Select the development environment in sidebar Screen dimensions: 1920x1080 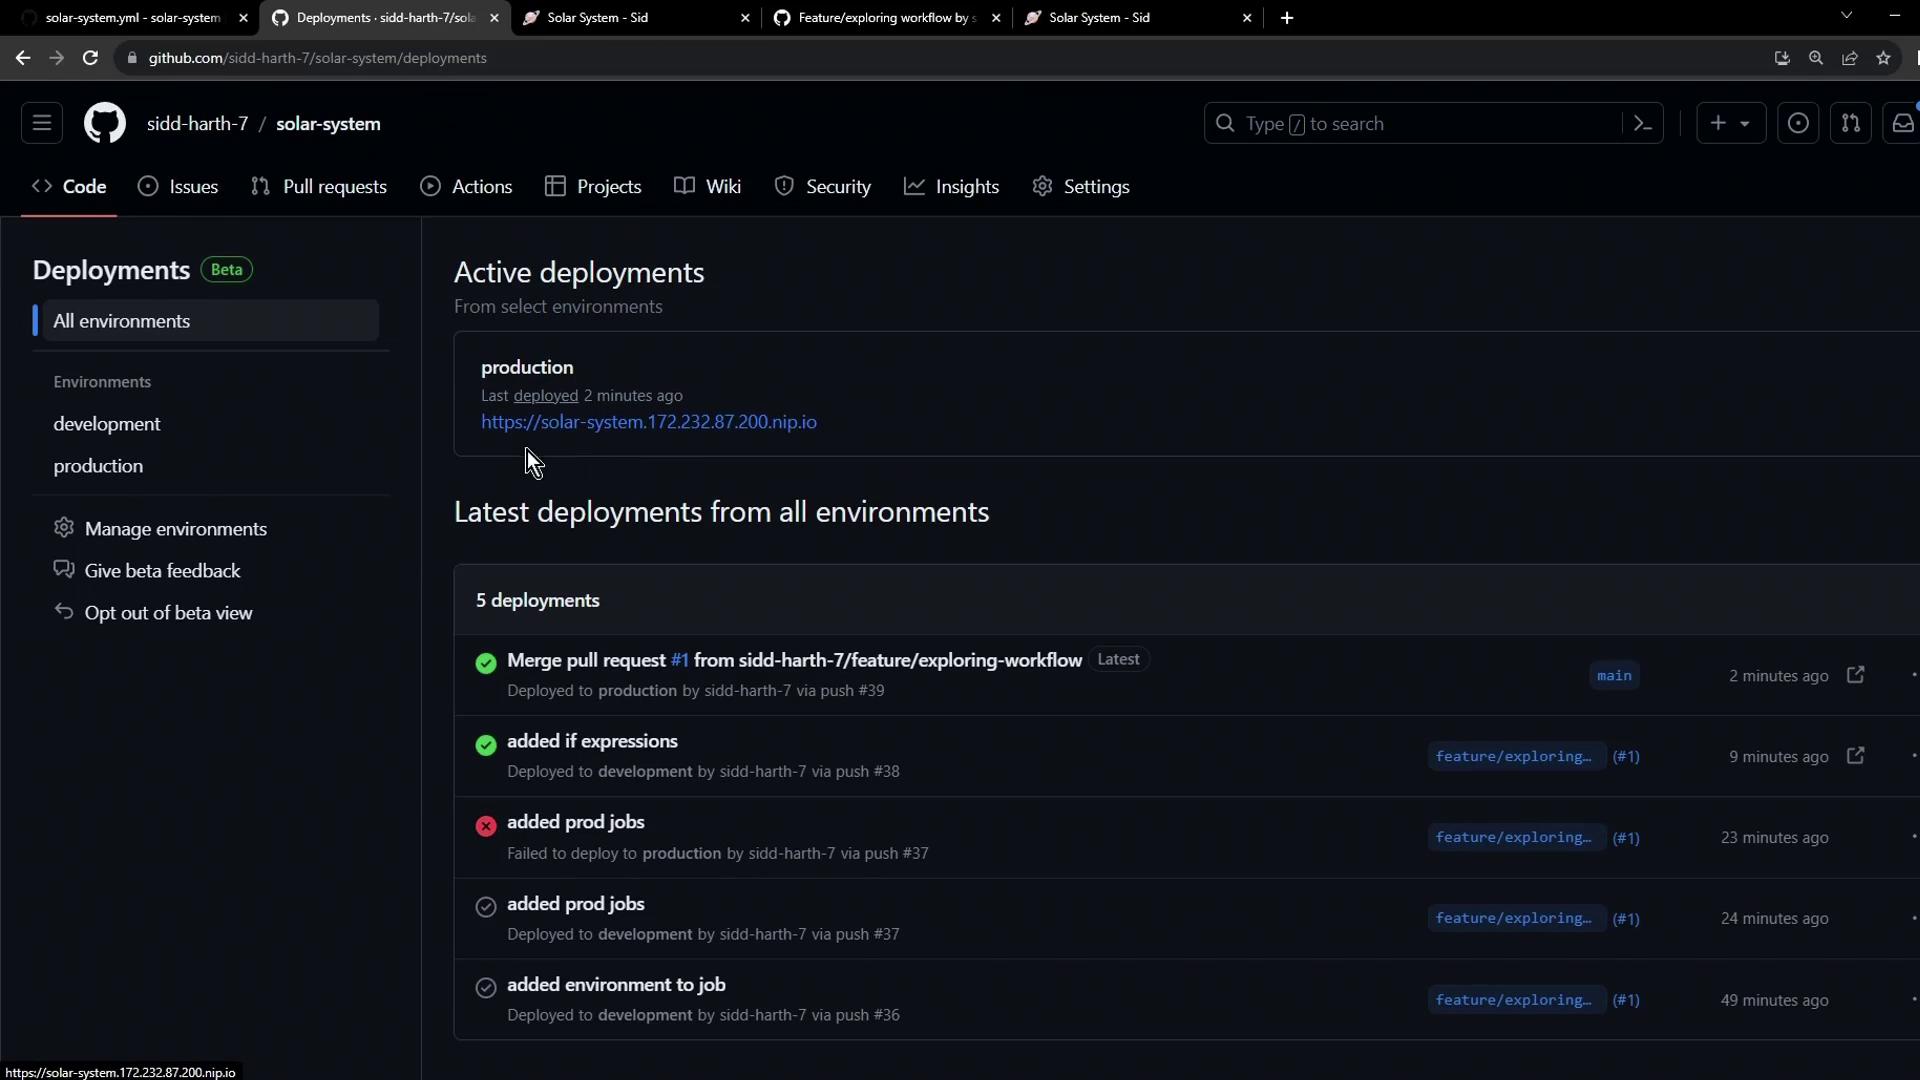[x=107, y=424]
